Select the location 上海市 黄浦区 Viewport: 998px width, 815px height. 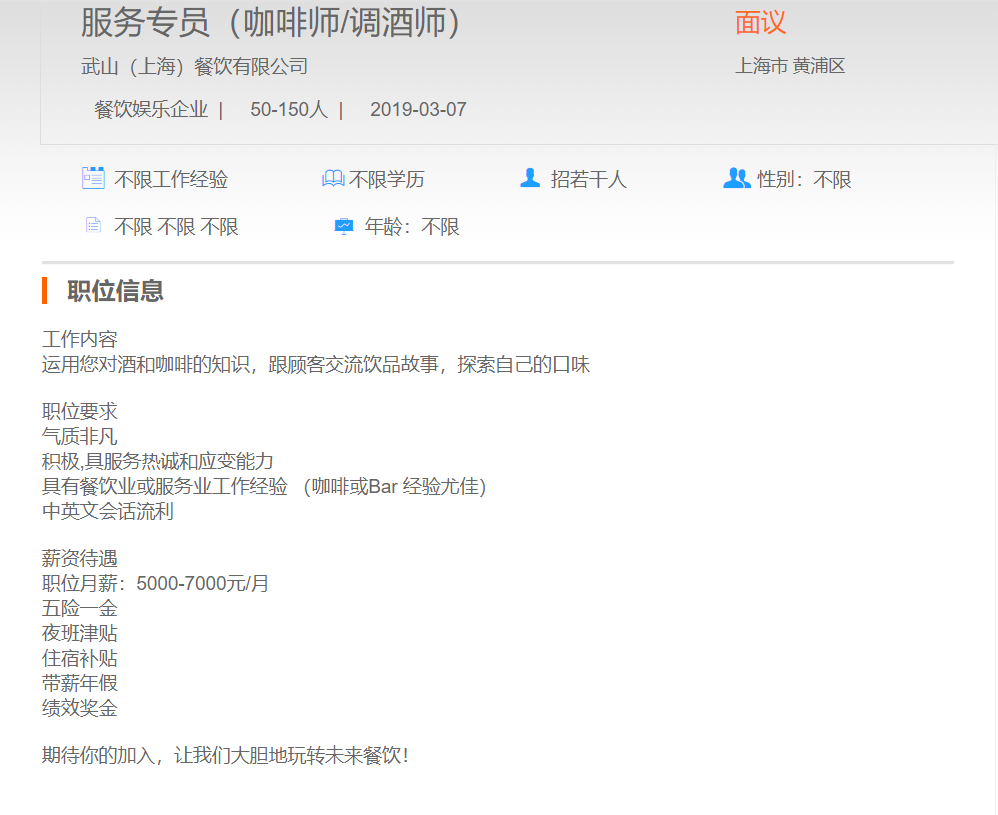click(790, 67)
